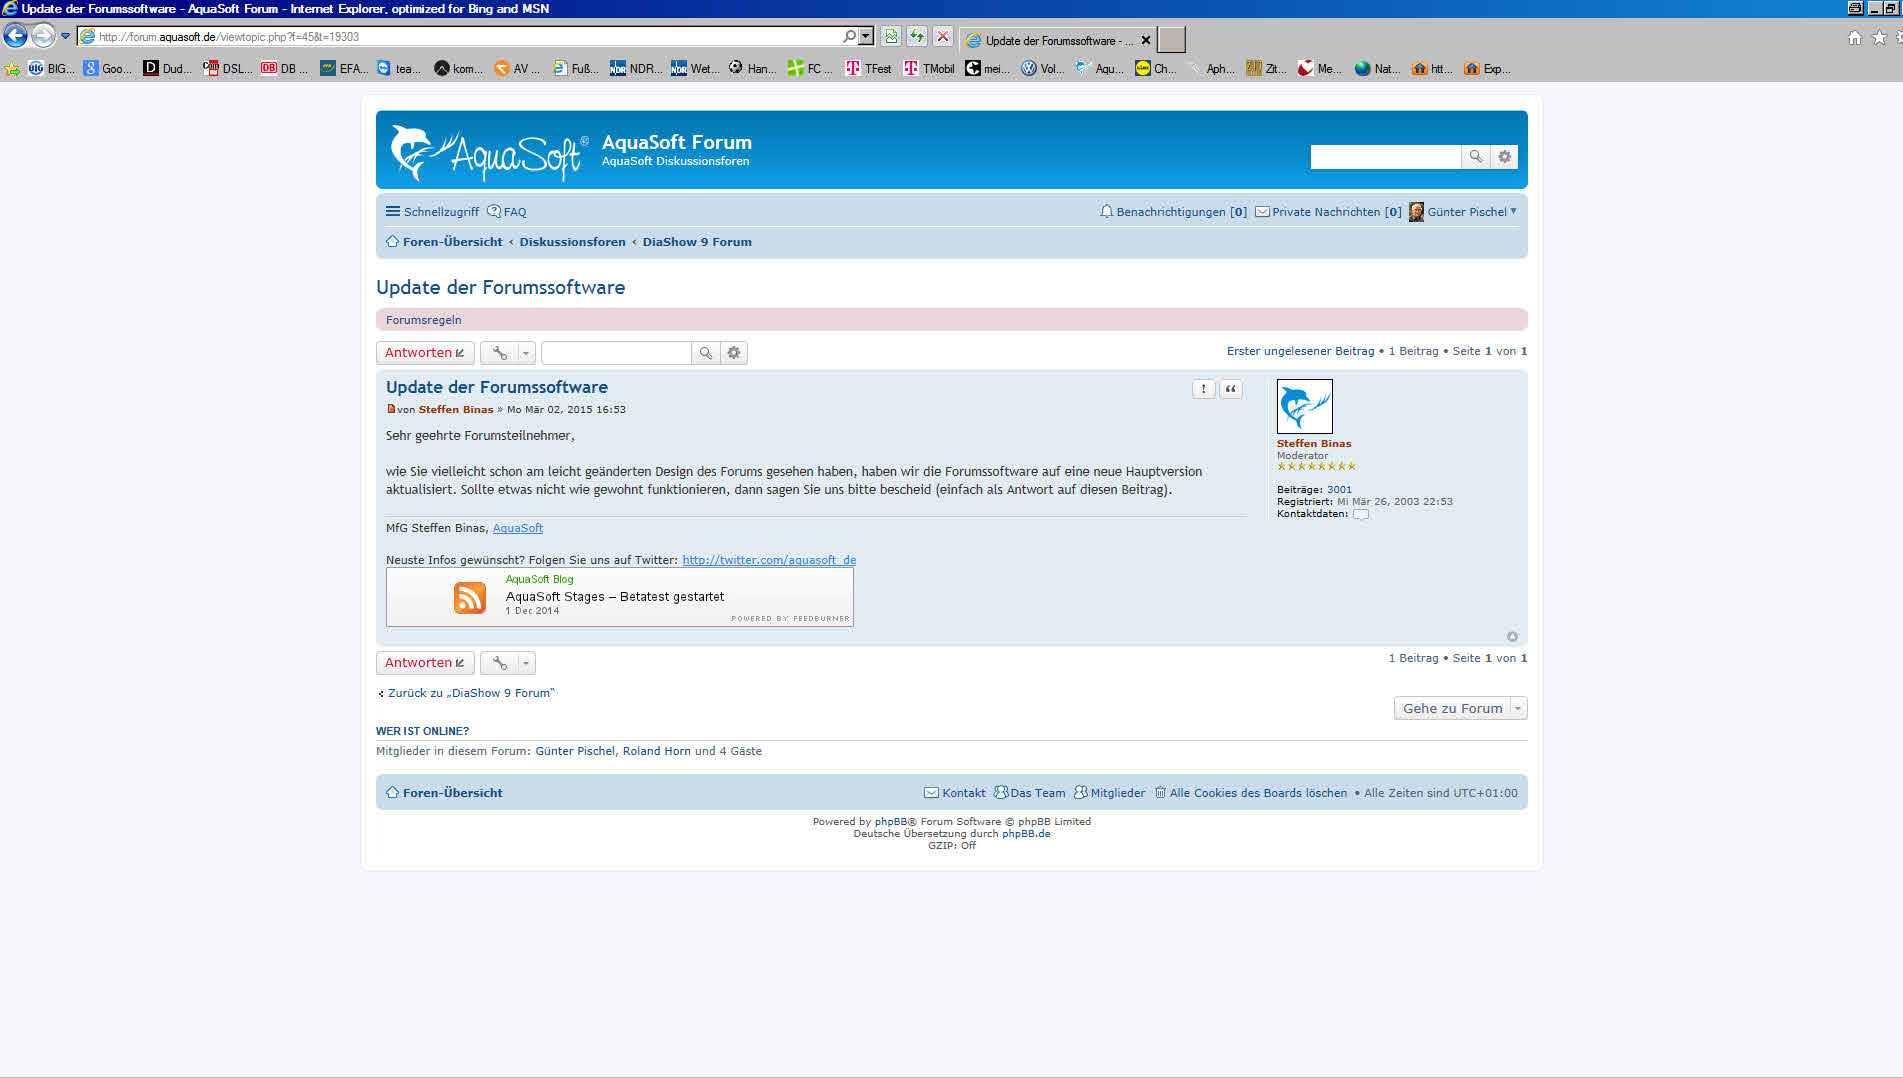Screen dimensions: 1903x1078
Task: Click the contact details speech bubble icon
Action: [1360, 514]
